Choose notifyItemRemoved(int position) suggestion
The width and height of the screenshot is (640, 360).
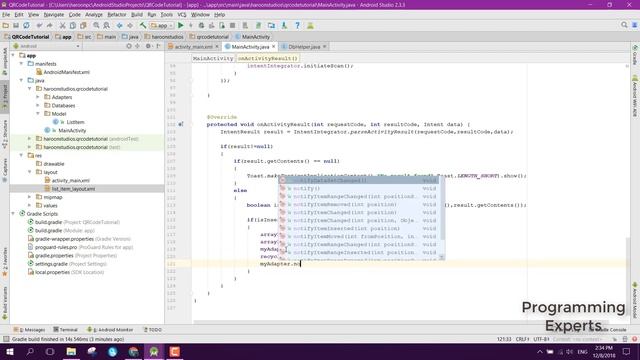coord(359,204)
